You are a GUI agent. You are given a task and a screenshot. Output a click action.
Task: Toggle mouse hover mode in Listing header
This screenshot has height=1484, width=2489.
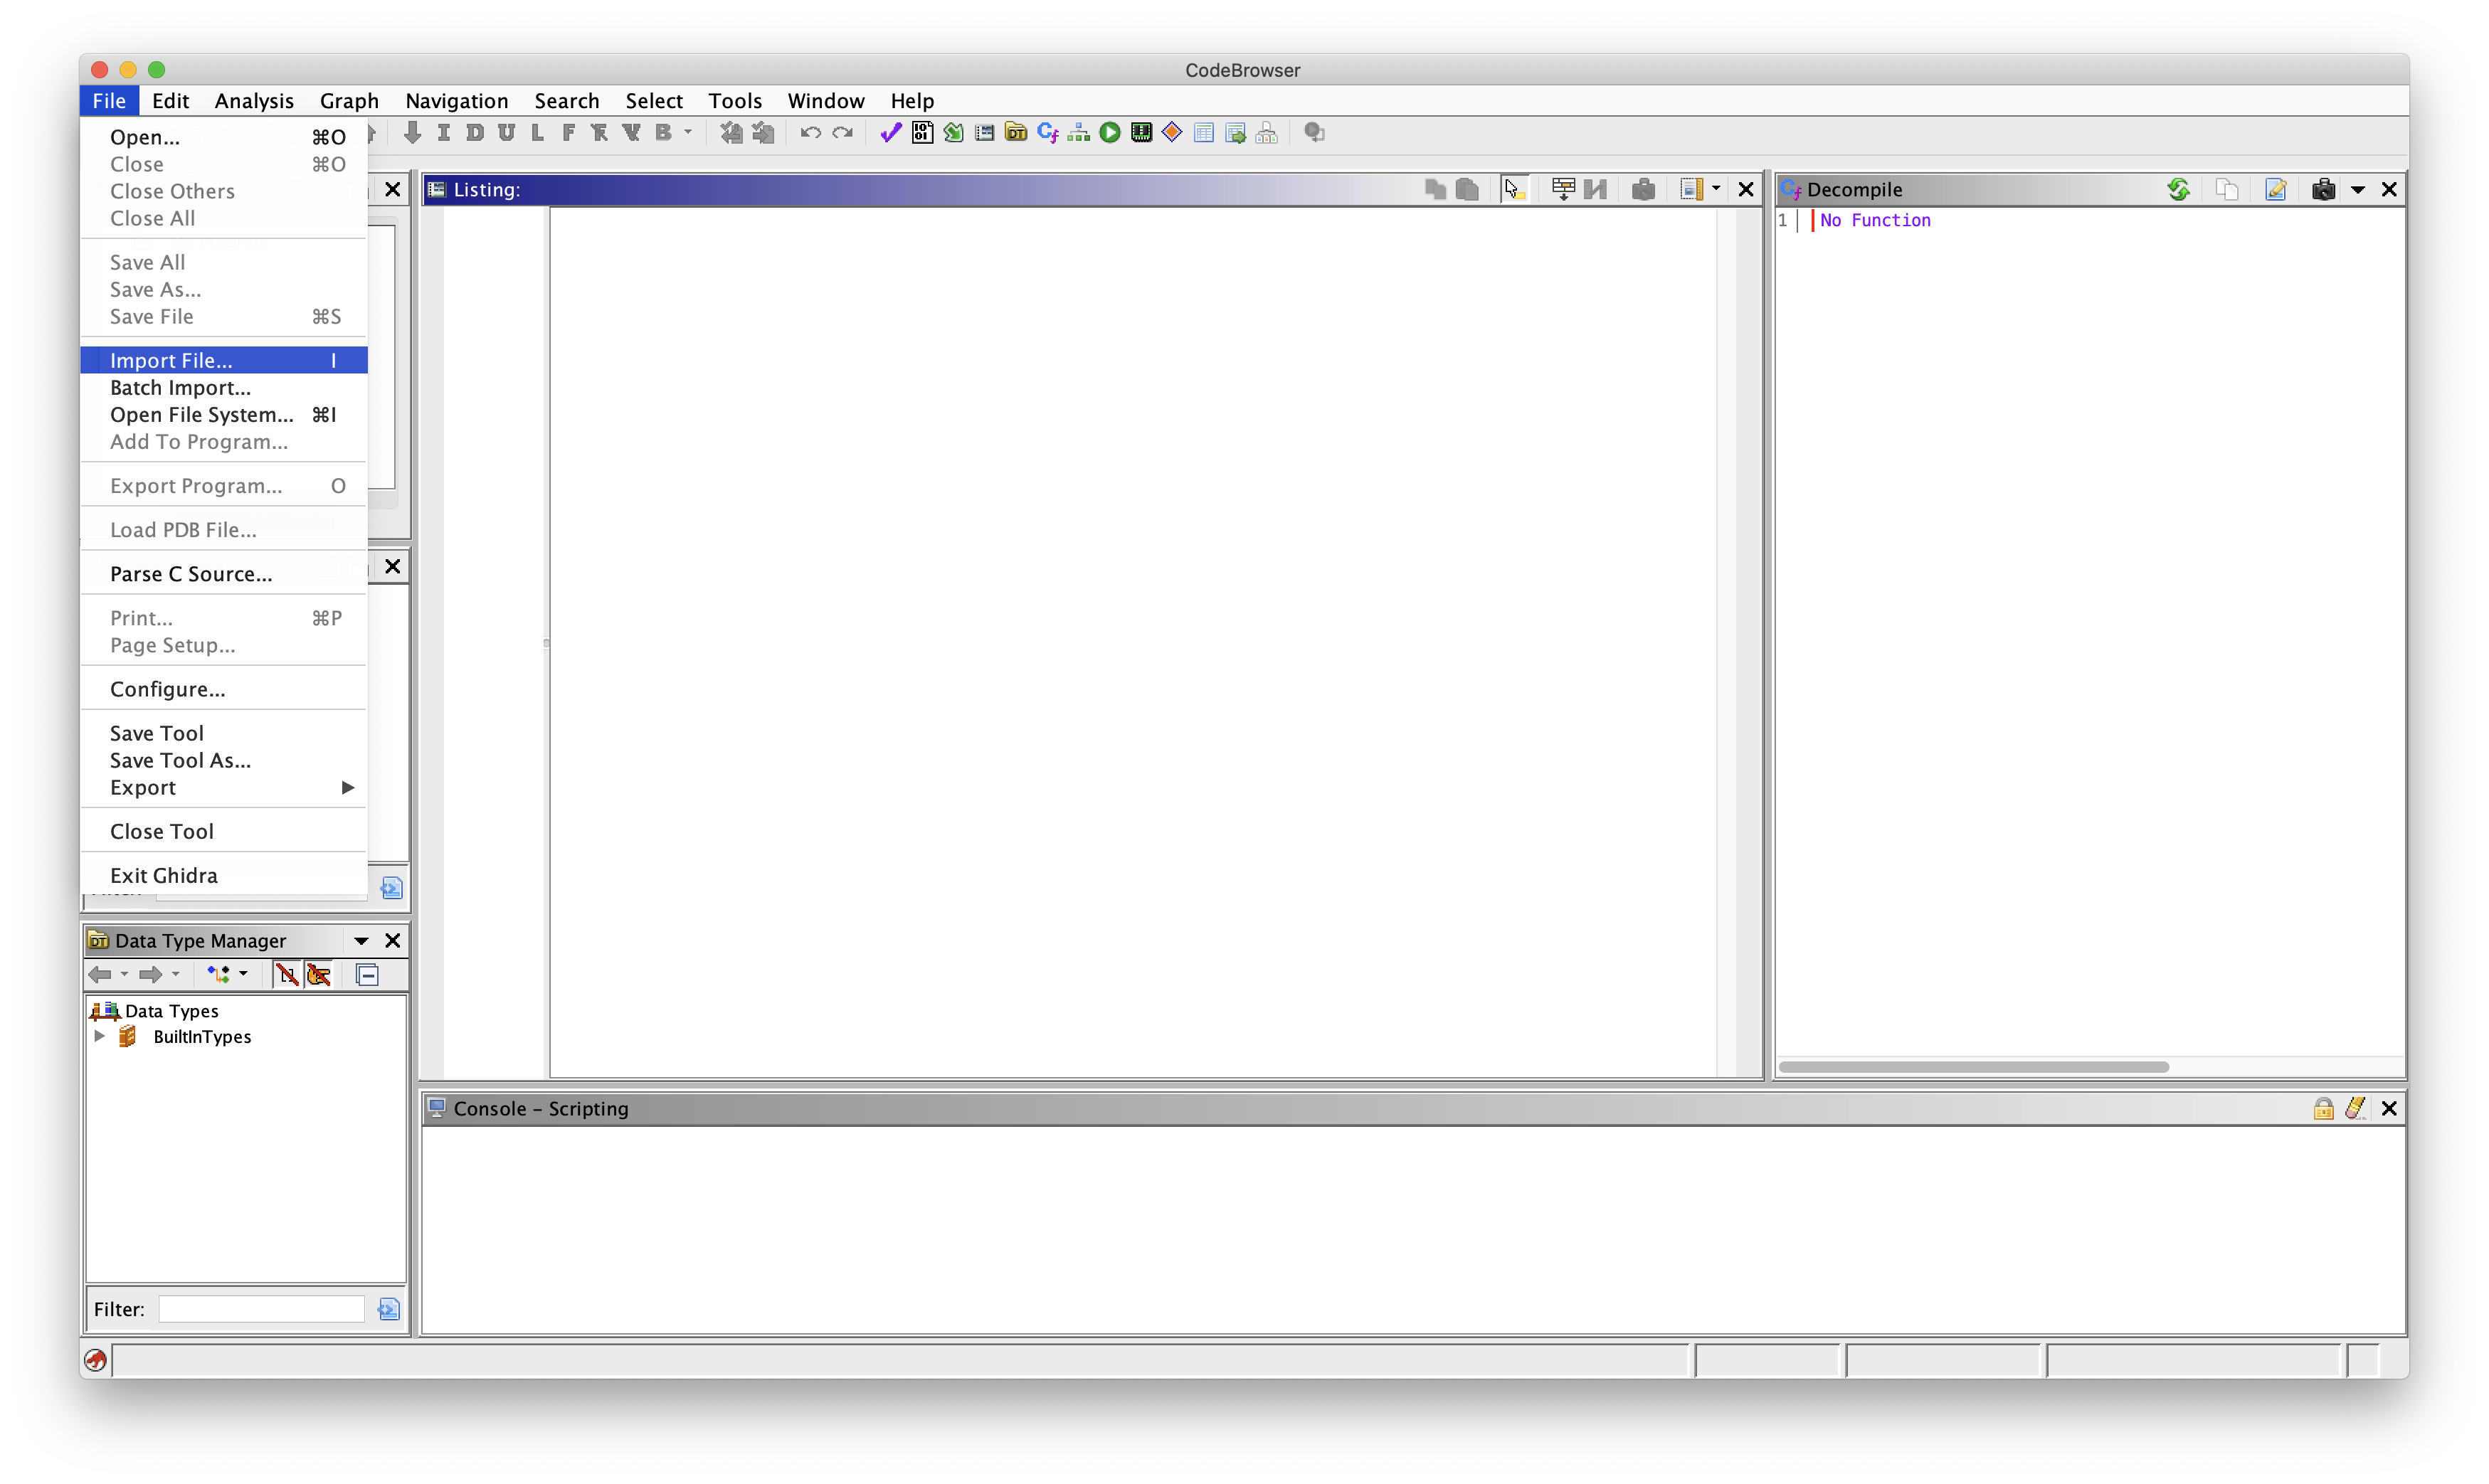coord(1514,189)
